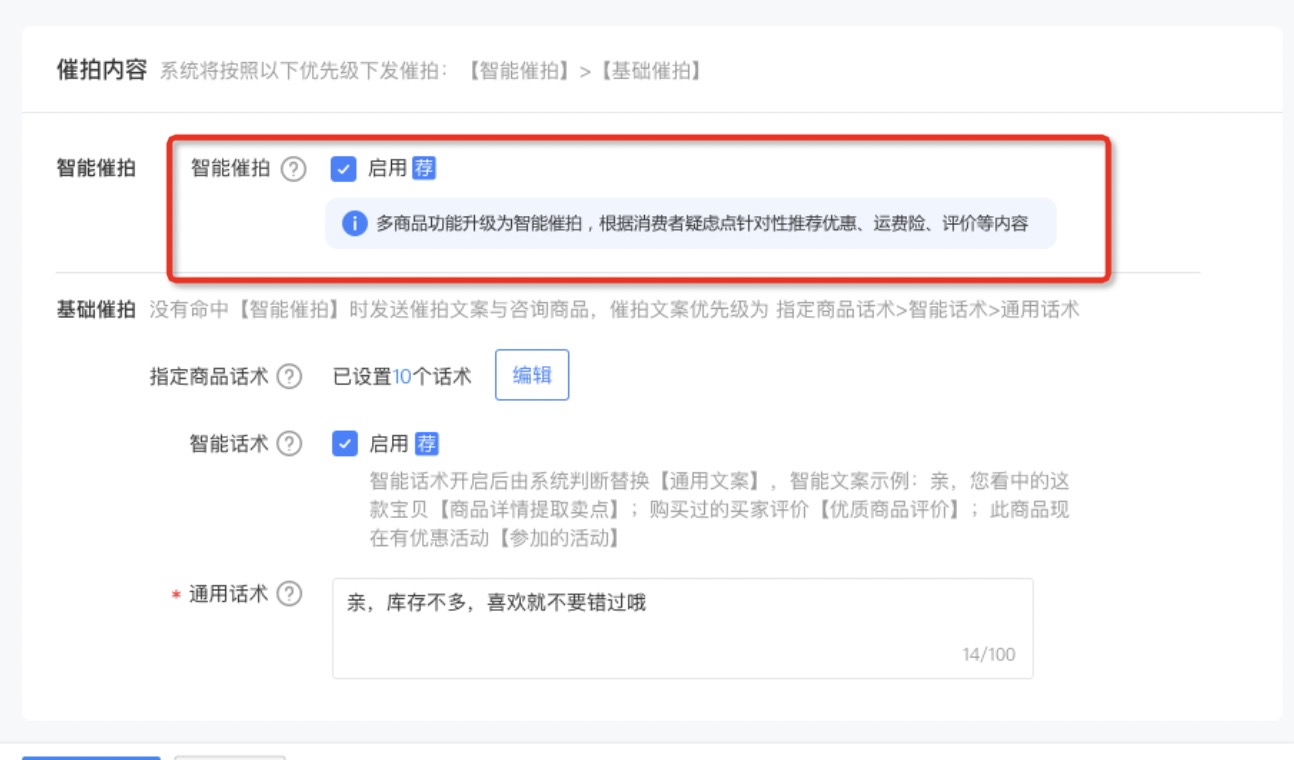Click the blue info icon in the banner
This screenshot has height=760, width=1294.
[354, 224]
